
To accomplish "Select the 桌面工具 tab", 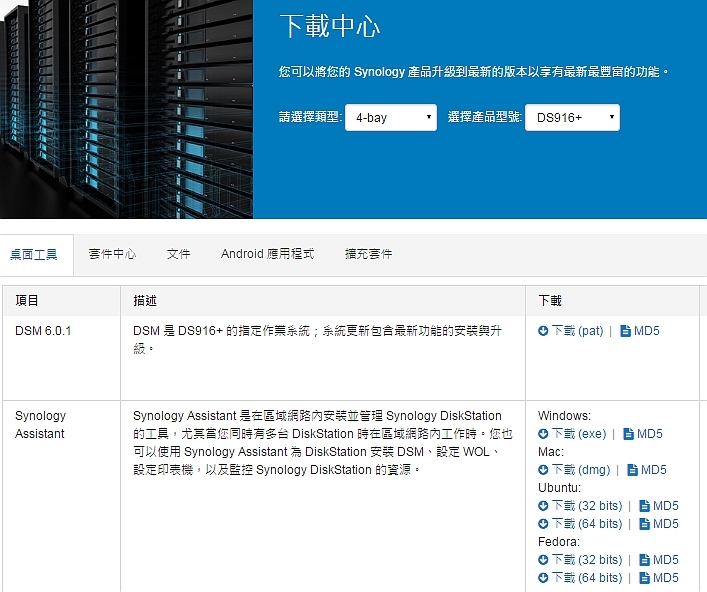I will [34, 254].
